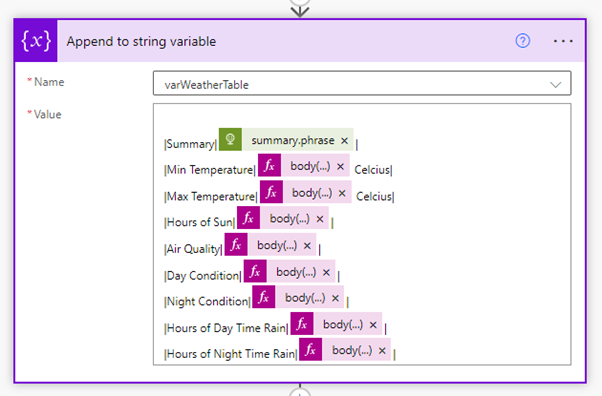Click fx icon beside Hours of Day Time Rain
The image size is (602, 396).
[x=302, y=324]
